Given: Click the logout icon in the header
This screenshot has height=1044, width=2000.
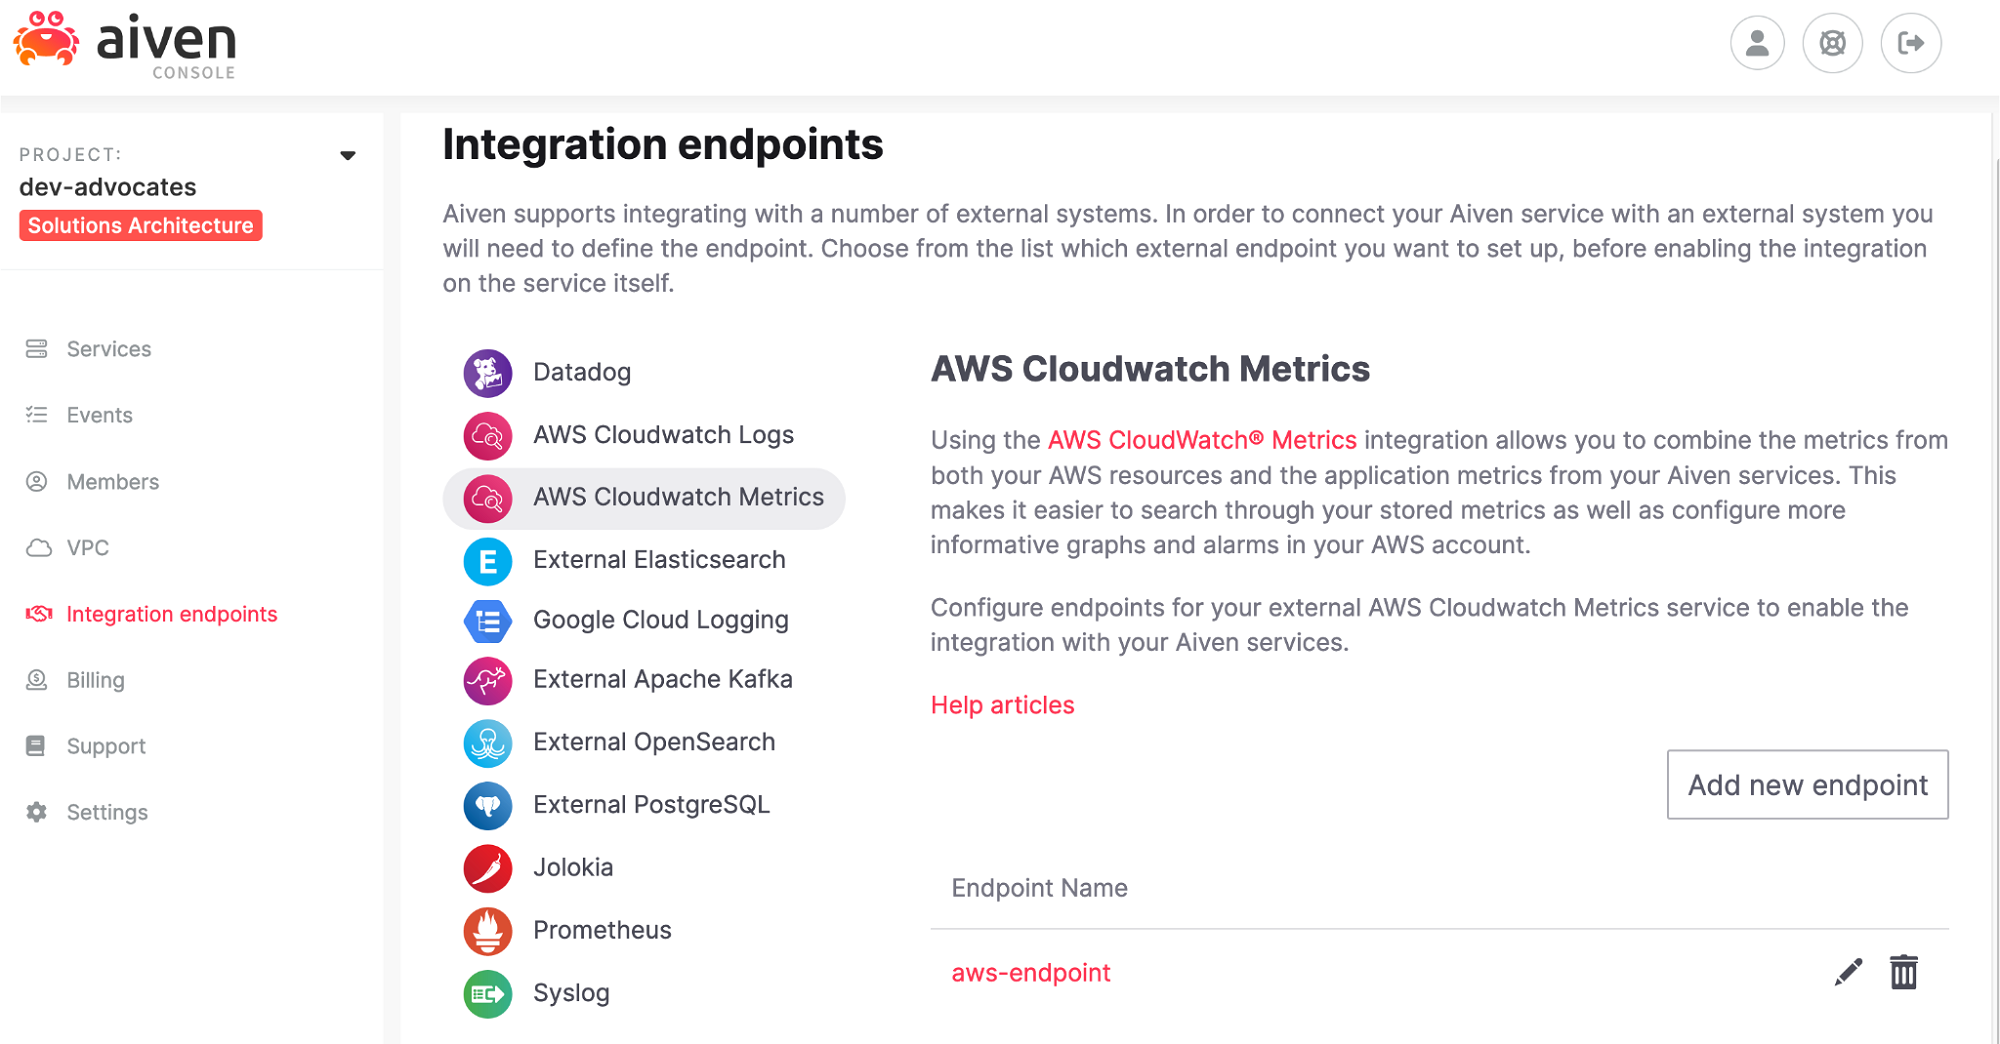Looking at the screenshot, I should 1910,43.
